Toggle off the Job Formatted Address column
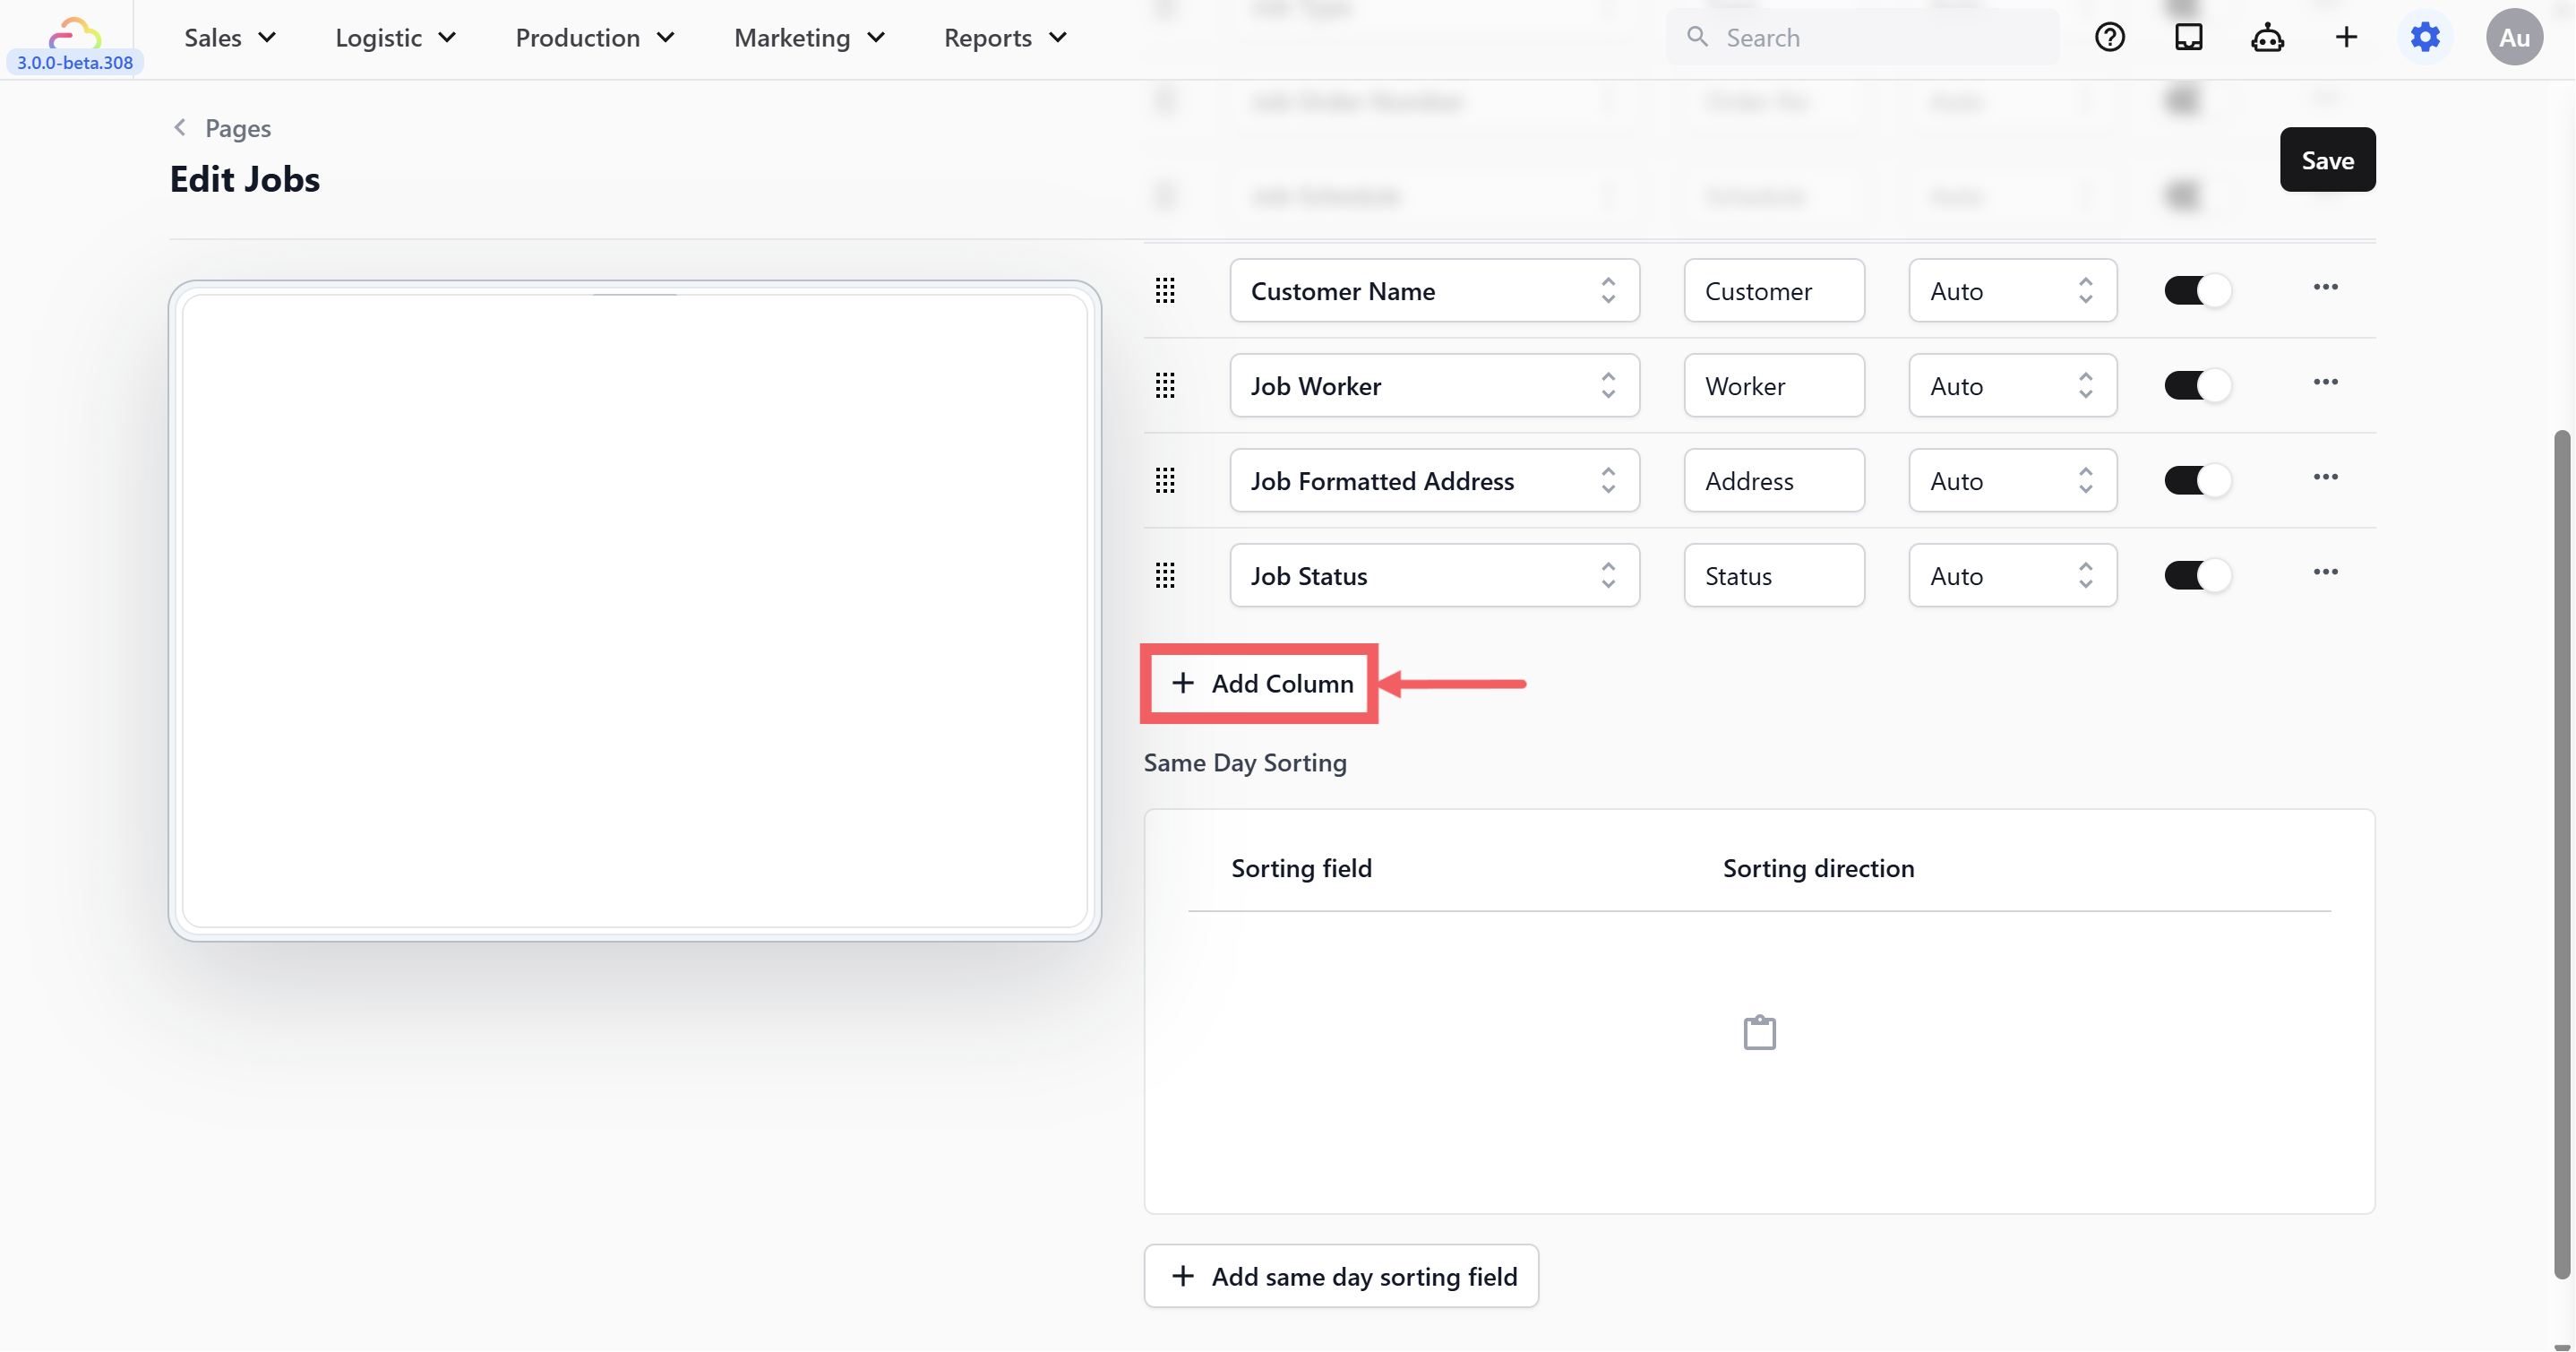 [x=2197, y=481]
